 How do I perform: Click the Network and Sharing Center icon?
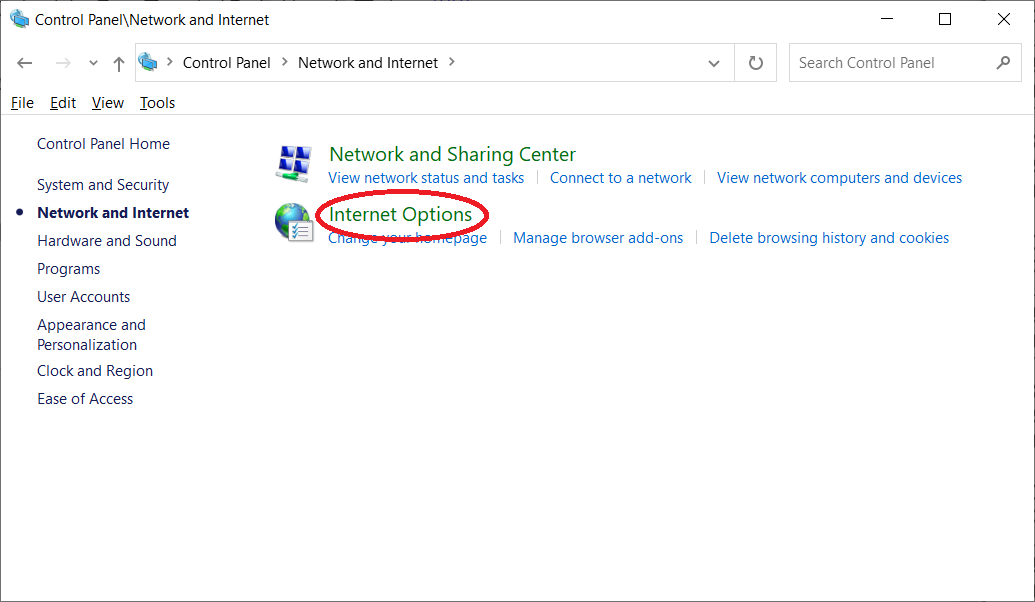click(294, 163)
